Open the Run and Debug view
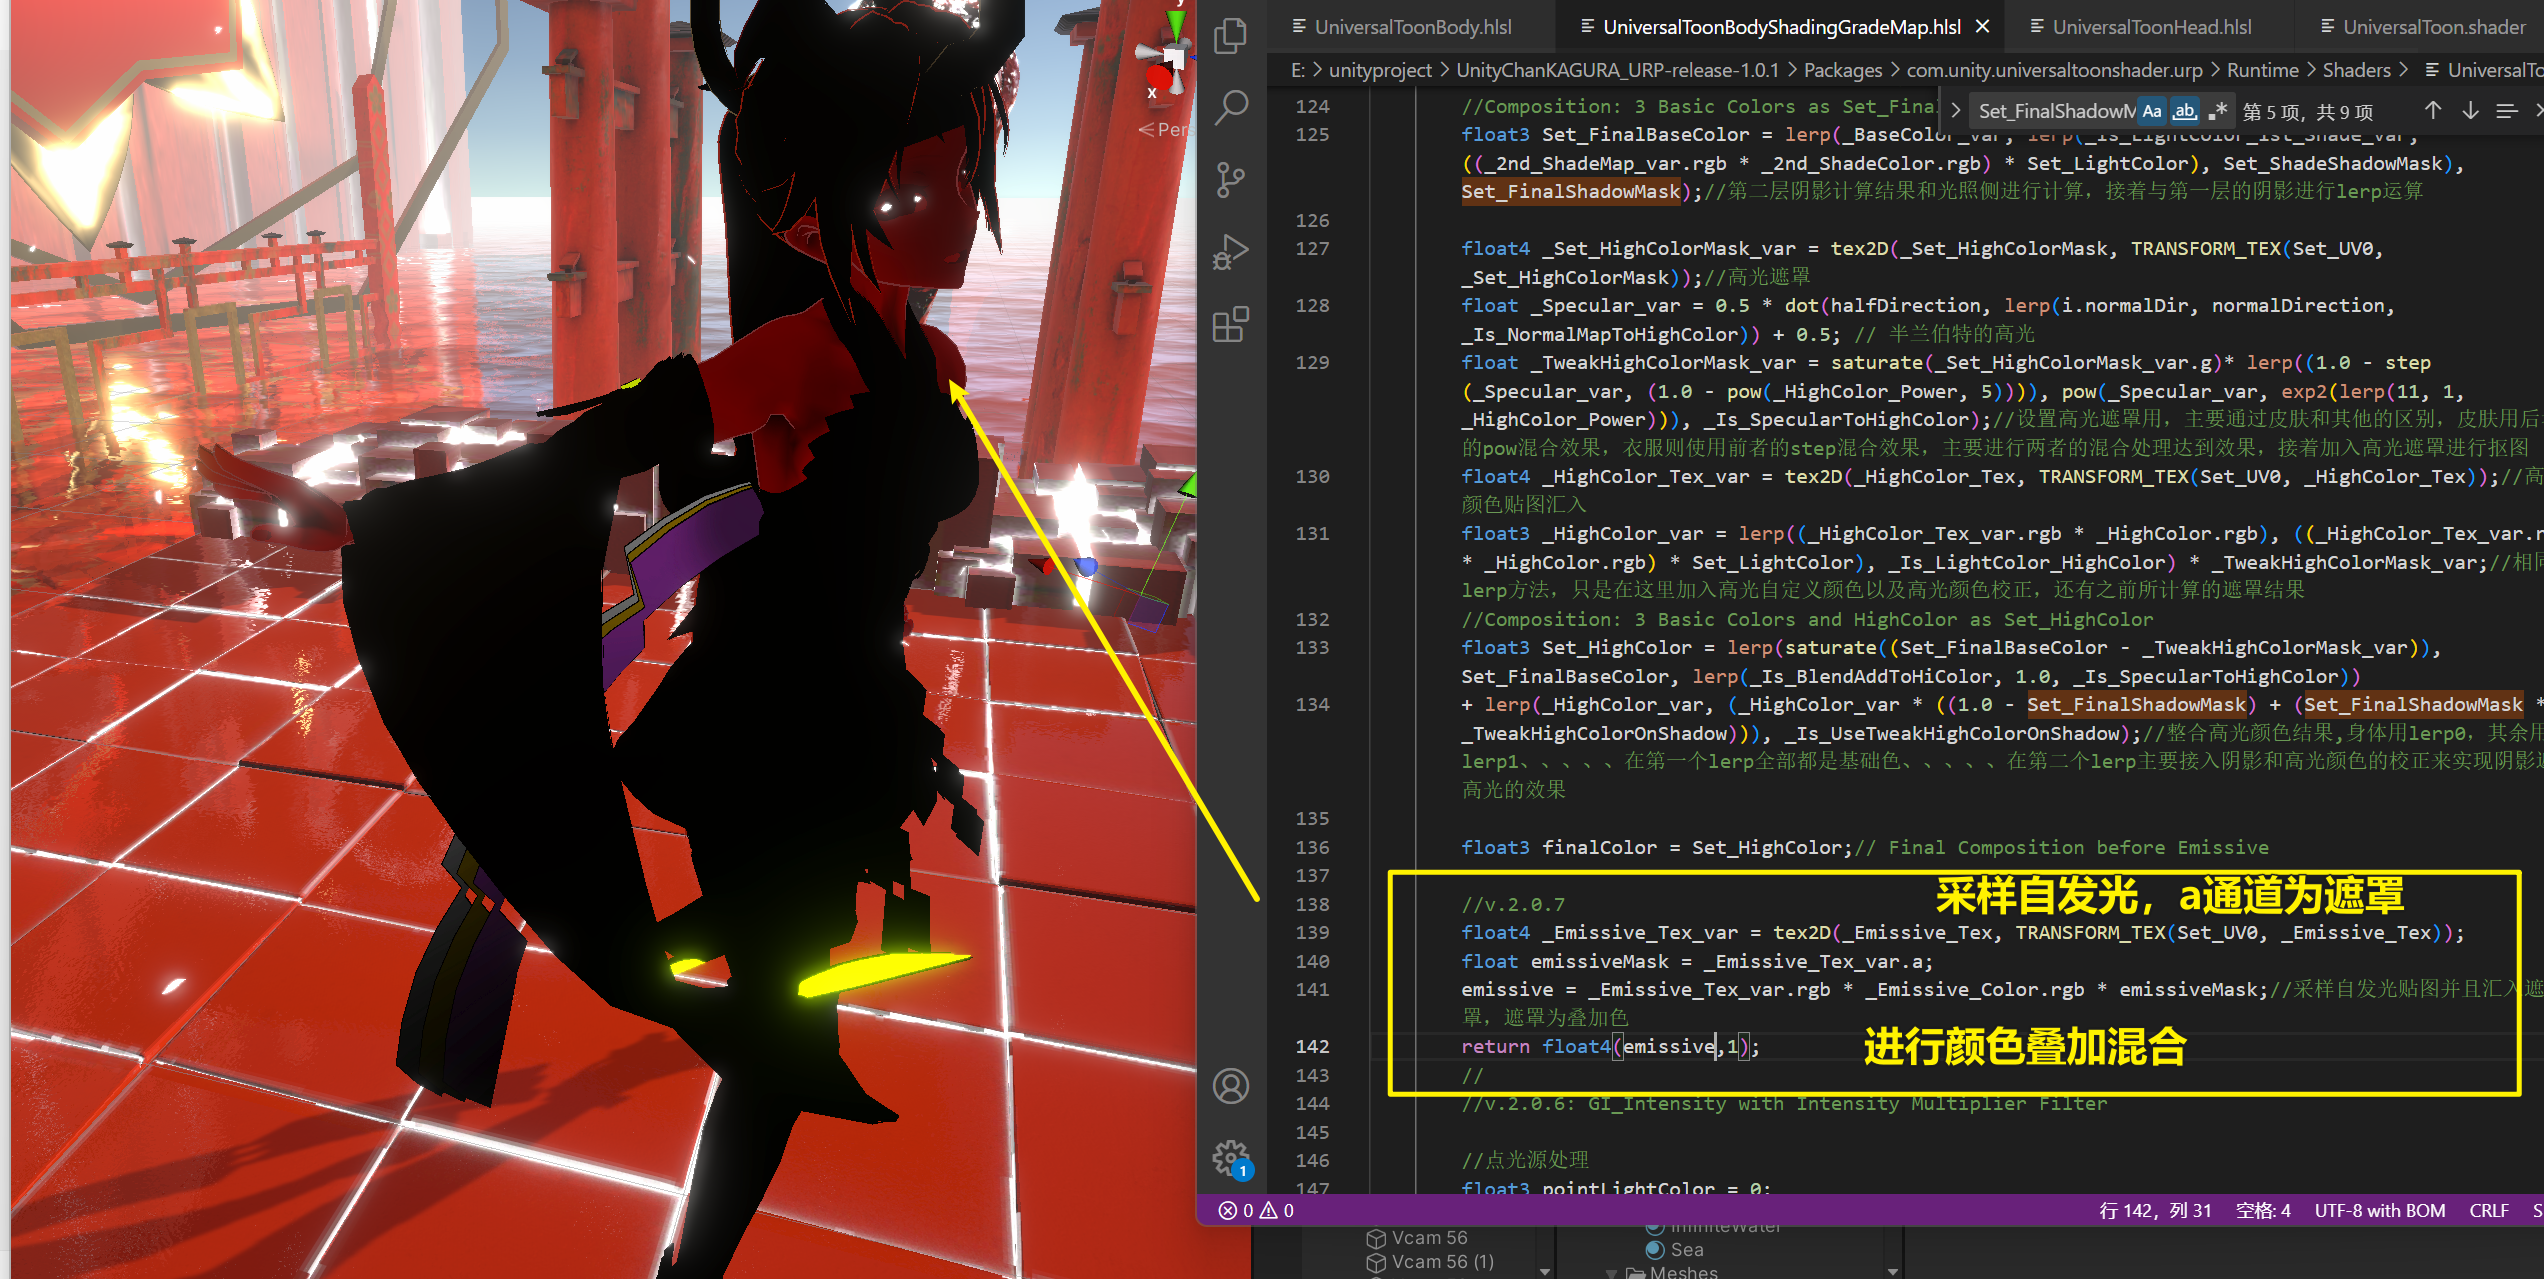Viewport: 2544px width, 1279px height. [1230, 252]
